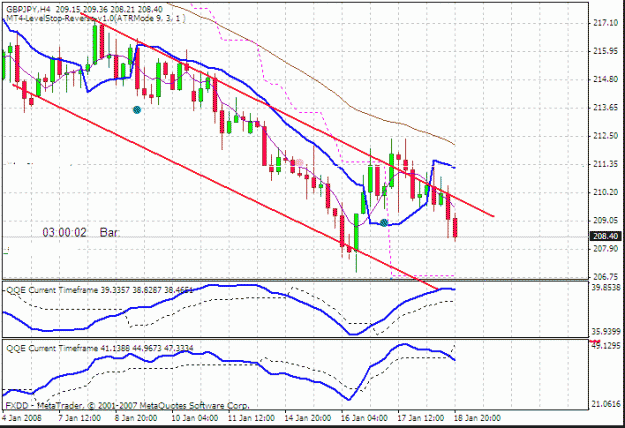625x428 pixels.
Task: Click the 14 Jan 20:00 time label
Action: (308, 418)
